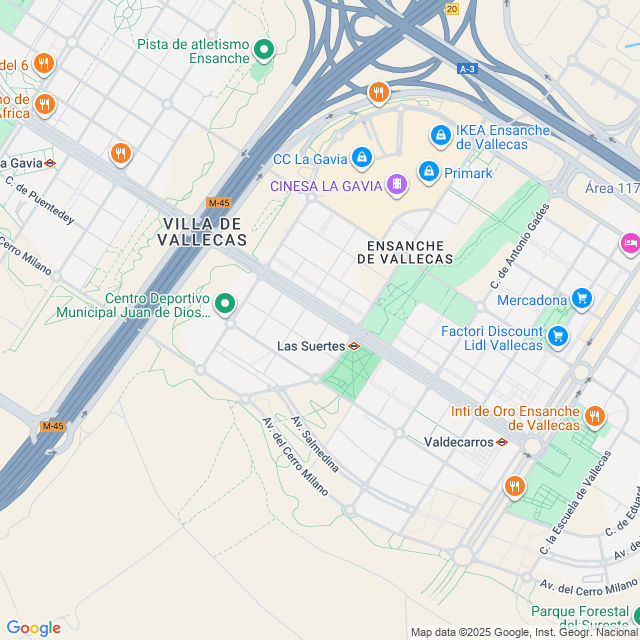Click Centro Deportivo Municipal Juan de Dios pin
Screen dimensions: 640x640
225,304
